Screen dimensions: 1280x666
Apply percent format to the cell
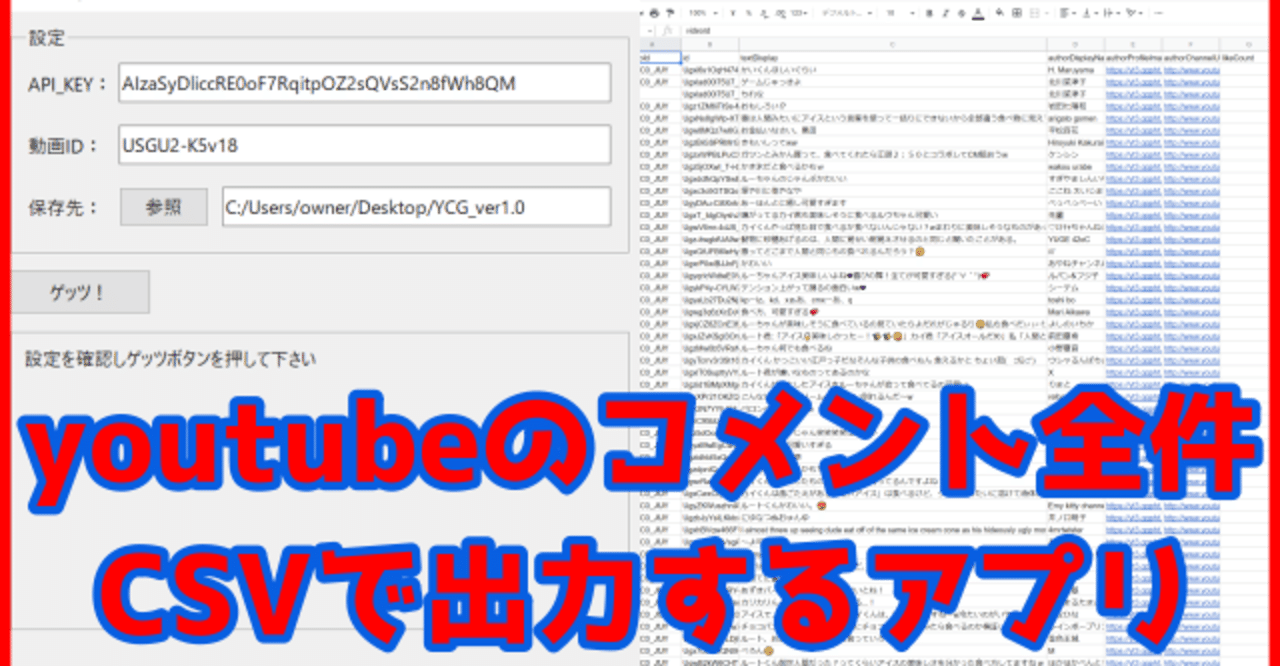[748, 13]
